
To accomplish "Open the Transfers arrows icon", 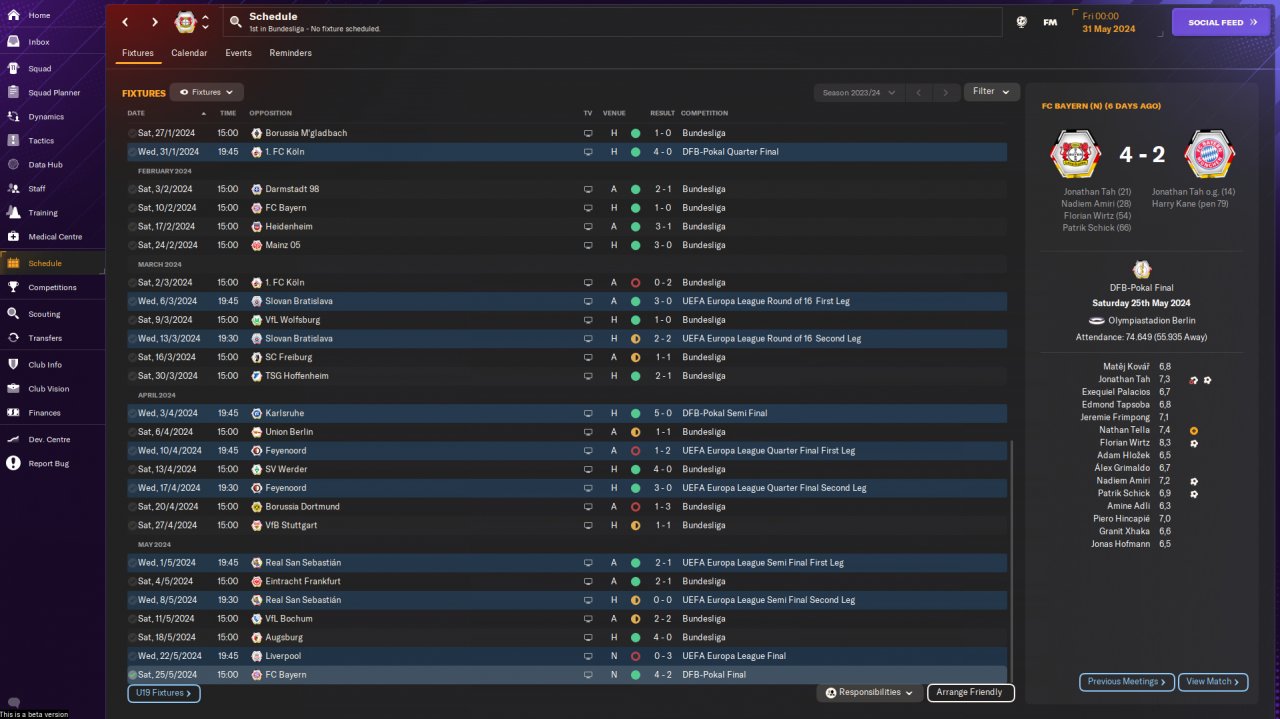I will pos(13,338).
